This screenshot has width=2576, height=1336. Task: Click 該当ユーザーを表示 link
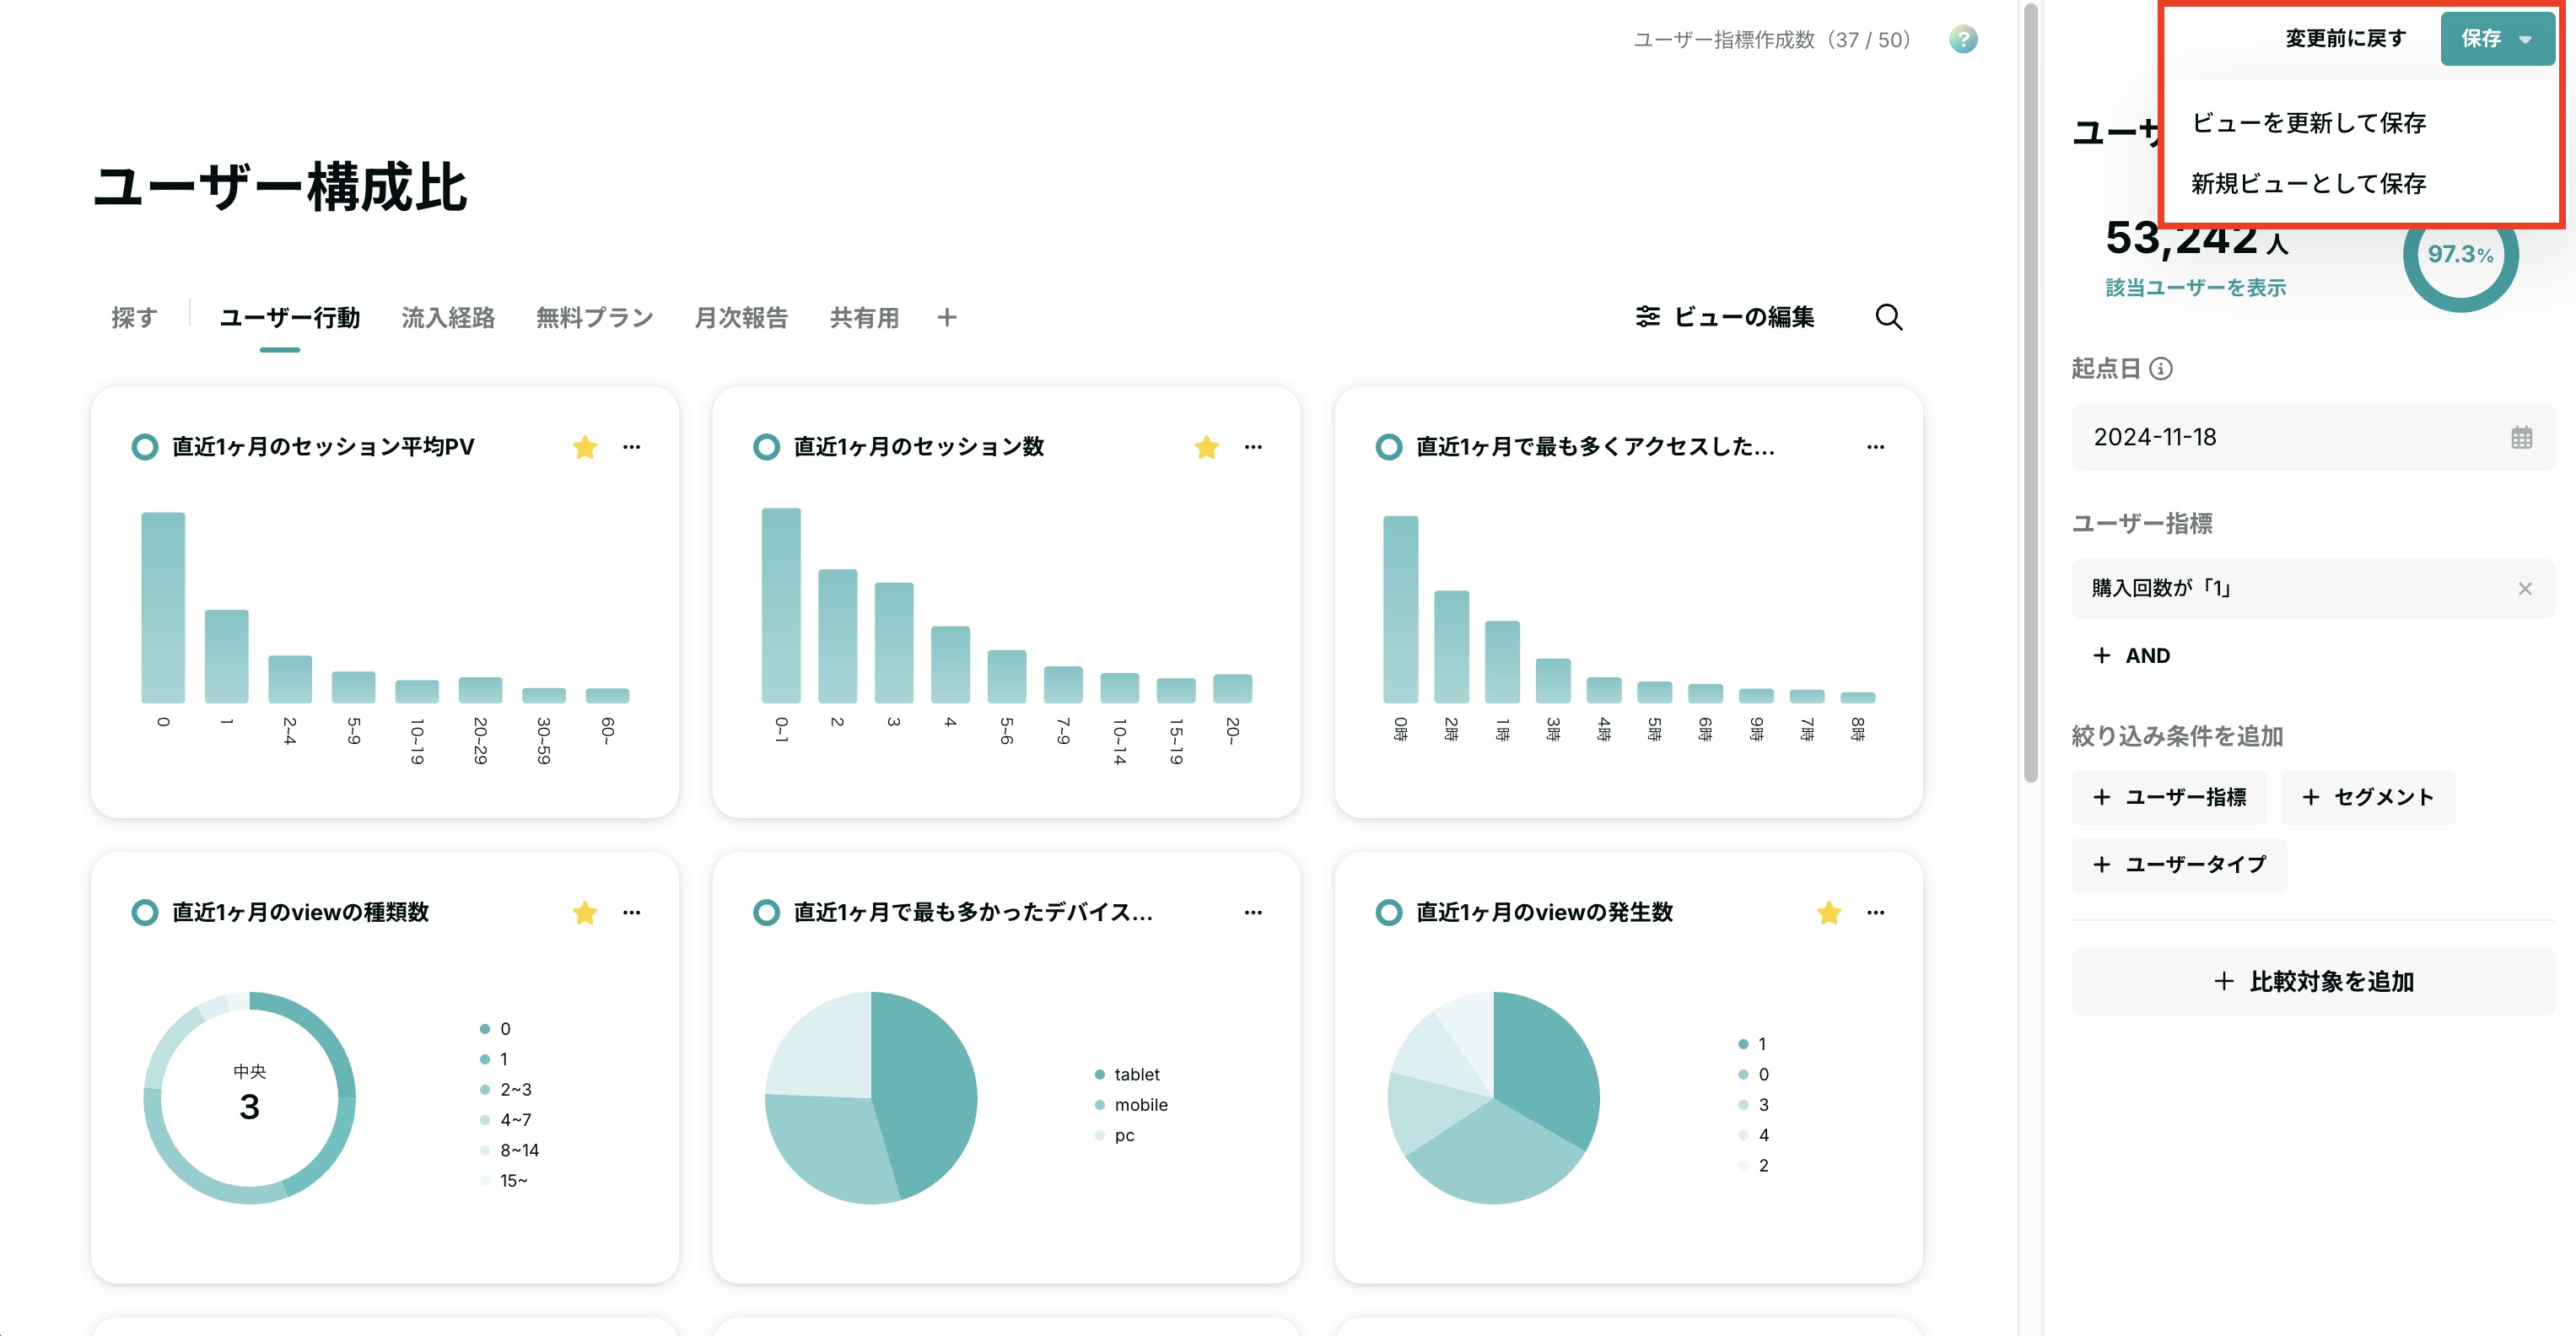[2196, 288]
